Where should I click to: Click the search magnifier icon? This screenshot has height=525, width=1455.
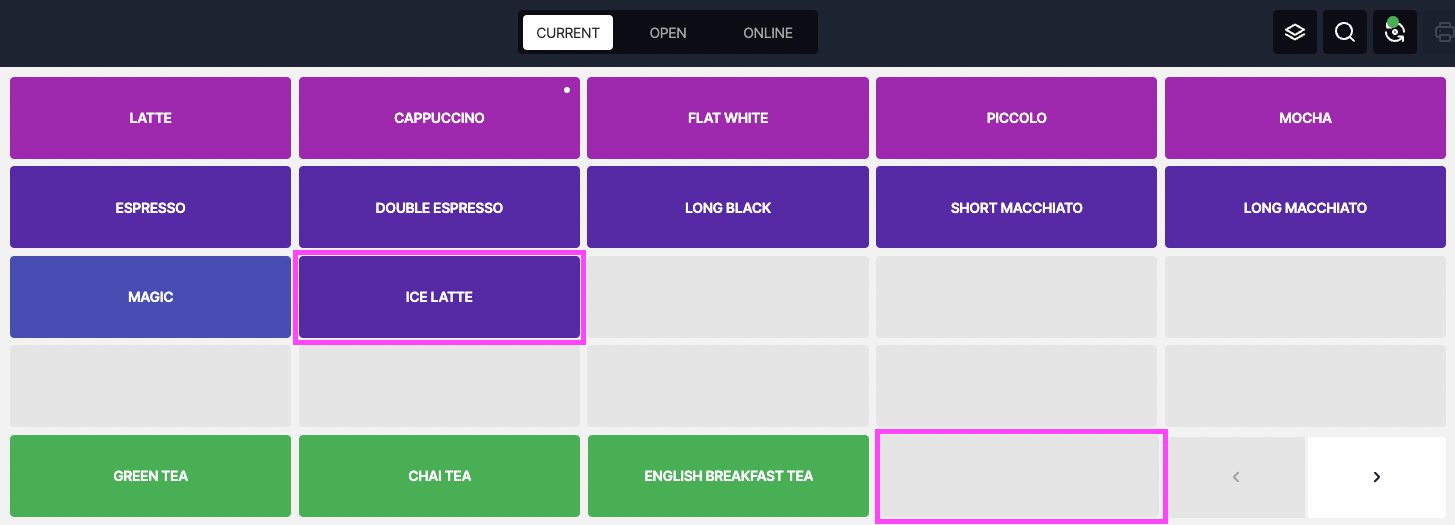point(1345,32)
